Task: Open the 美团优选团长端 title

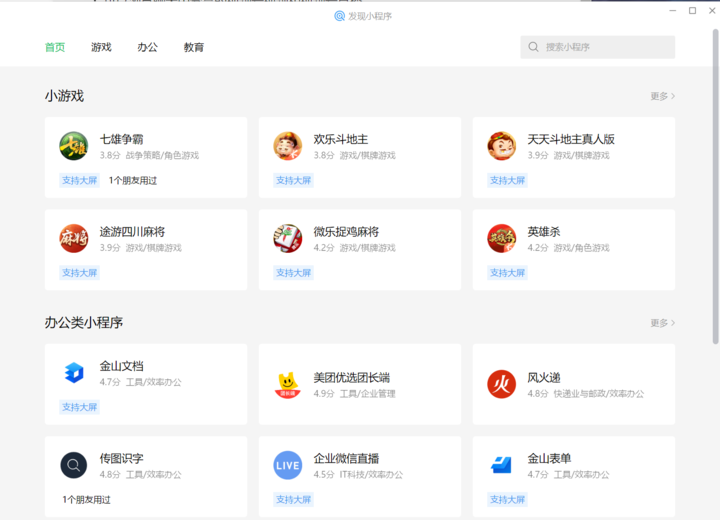Action: pyautogui.click(x=352, y=378)
